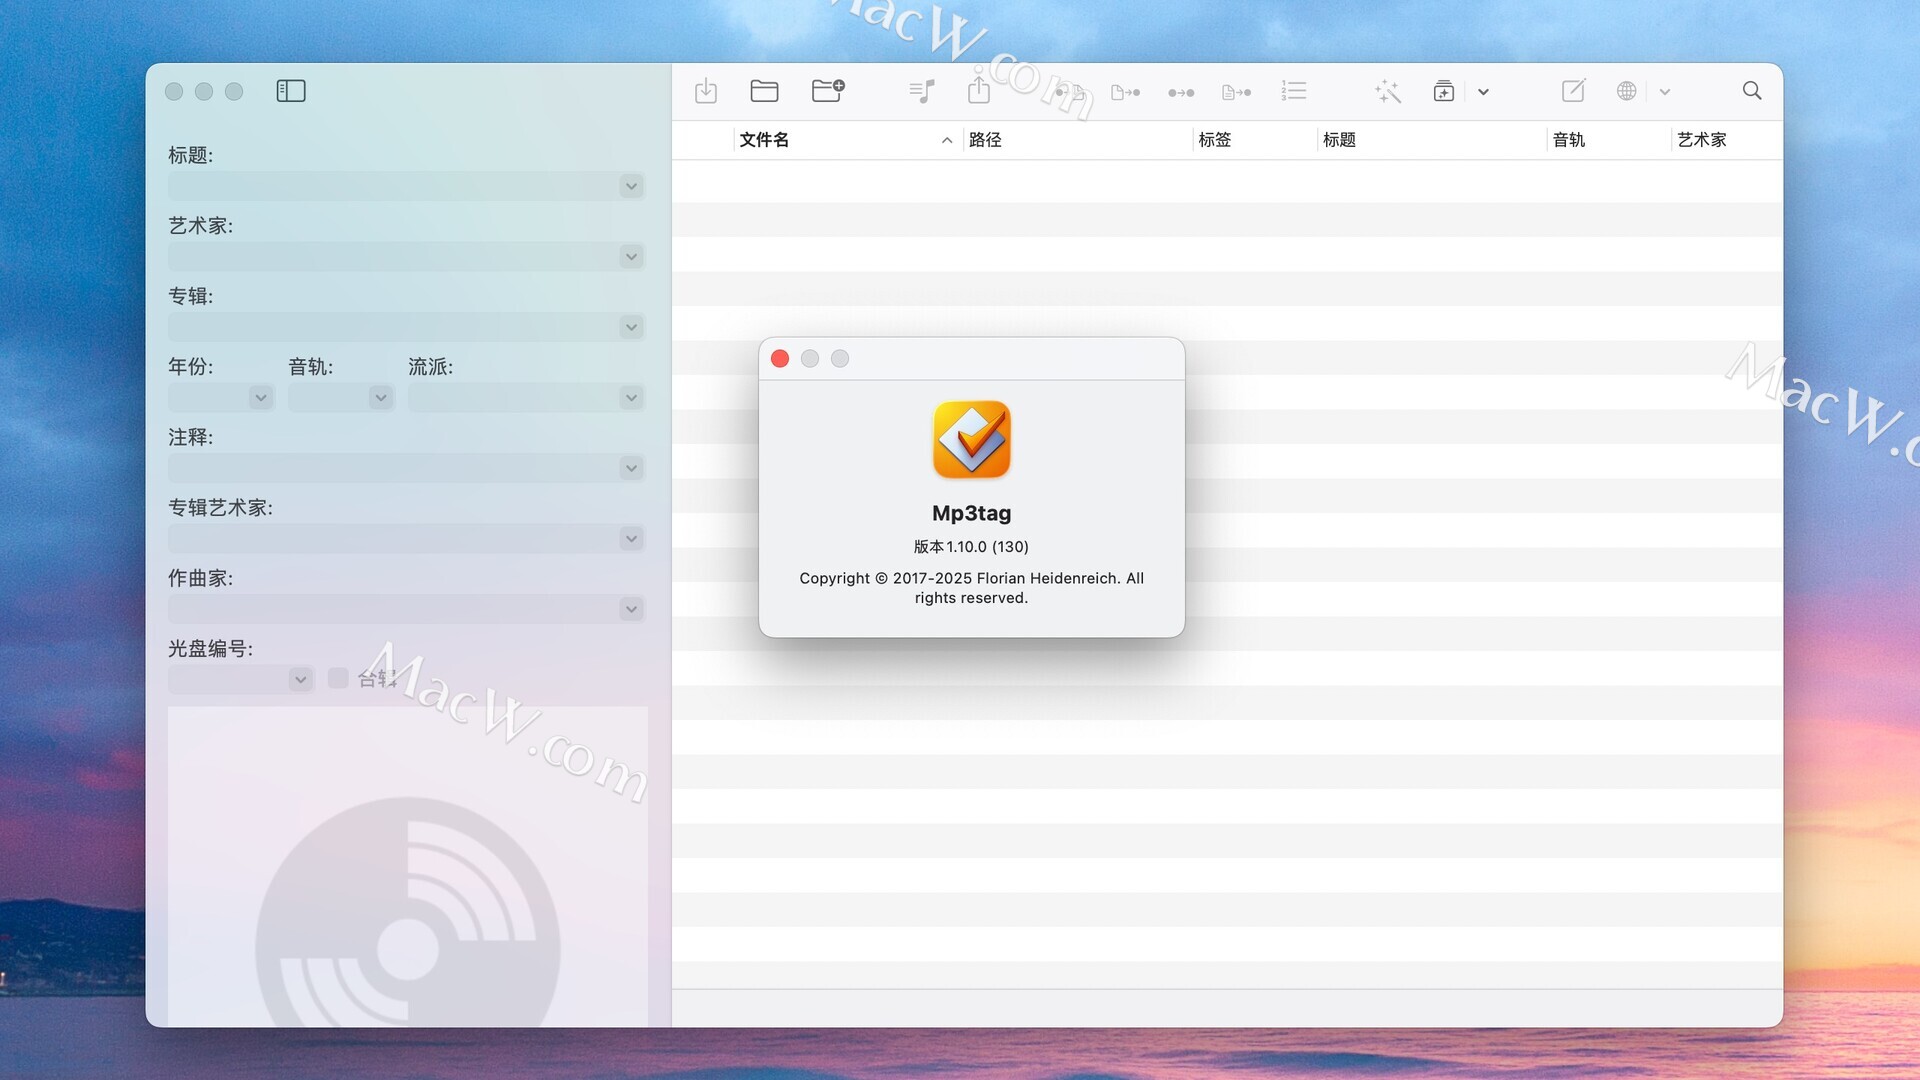Click the 路径 column header

(x=985, y=140)
